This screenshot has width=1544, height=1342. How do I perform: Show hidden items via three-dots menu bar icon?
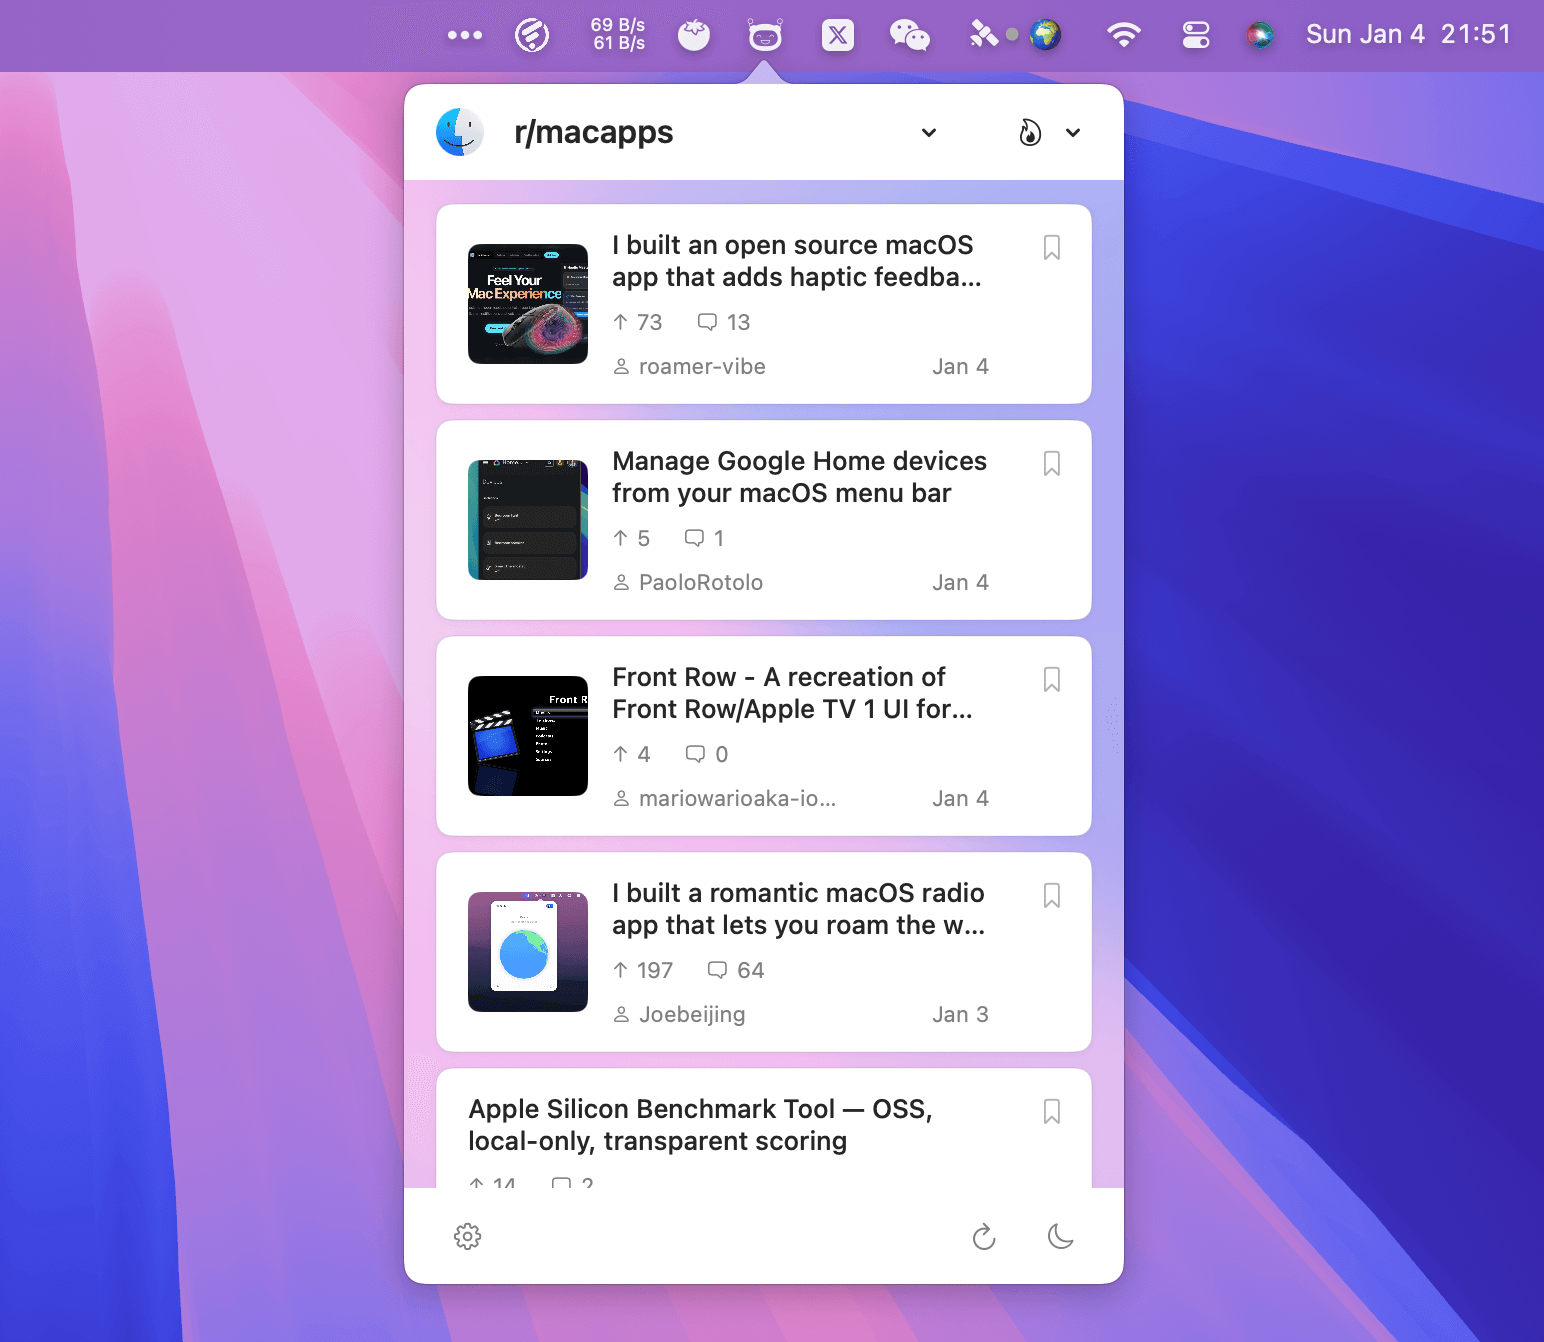click(465, 36)
